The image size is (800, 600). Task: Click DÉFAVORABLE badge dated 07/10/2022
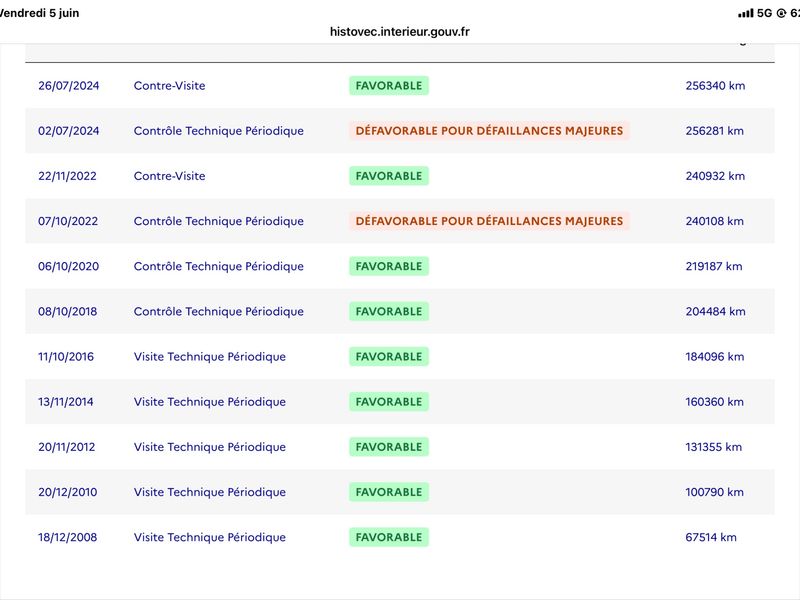(x=489, y=221)
